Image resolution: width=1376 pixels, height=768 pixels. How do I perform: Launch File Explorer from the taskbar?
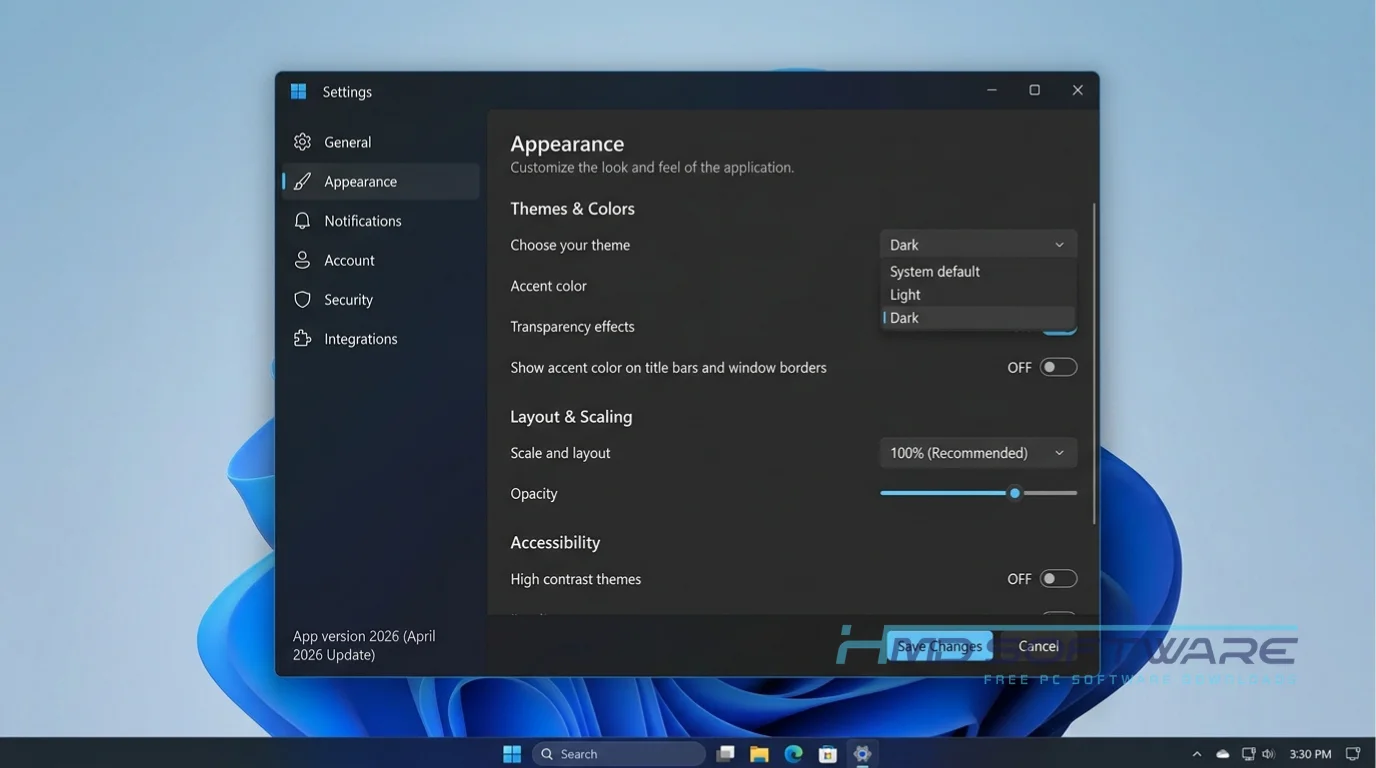coord(759,754)
